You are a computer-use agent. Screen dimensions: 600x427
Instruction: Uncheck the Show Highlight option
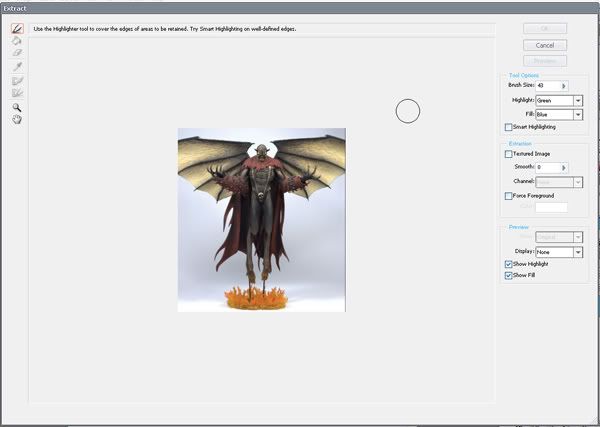tap(509, 264)
